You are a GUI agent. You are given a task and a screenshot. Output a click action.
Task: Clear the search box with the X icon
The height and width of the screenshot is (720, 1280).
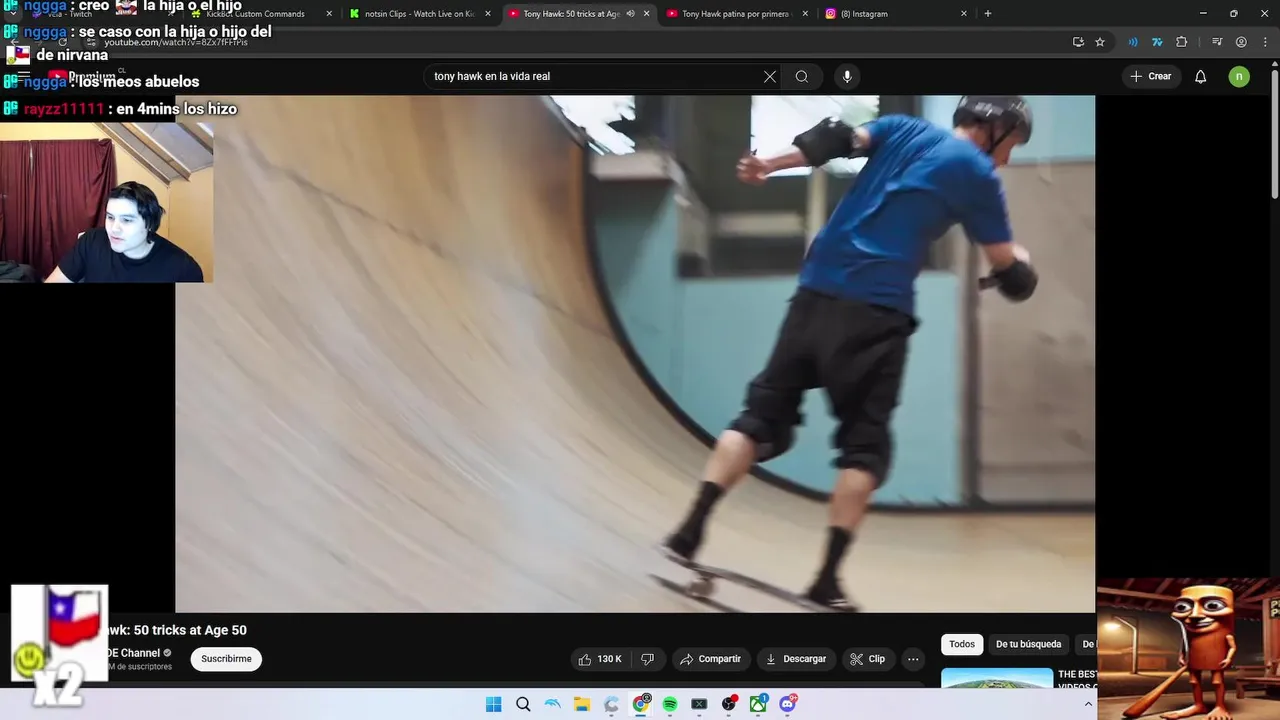point(770,76)
